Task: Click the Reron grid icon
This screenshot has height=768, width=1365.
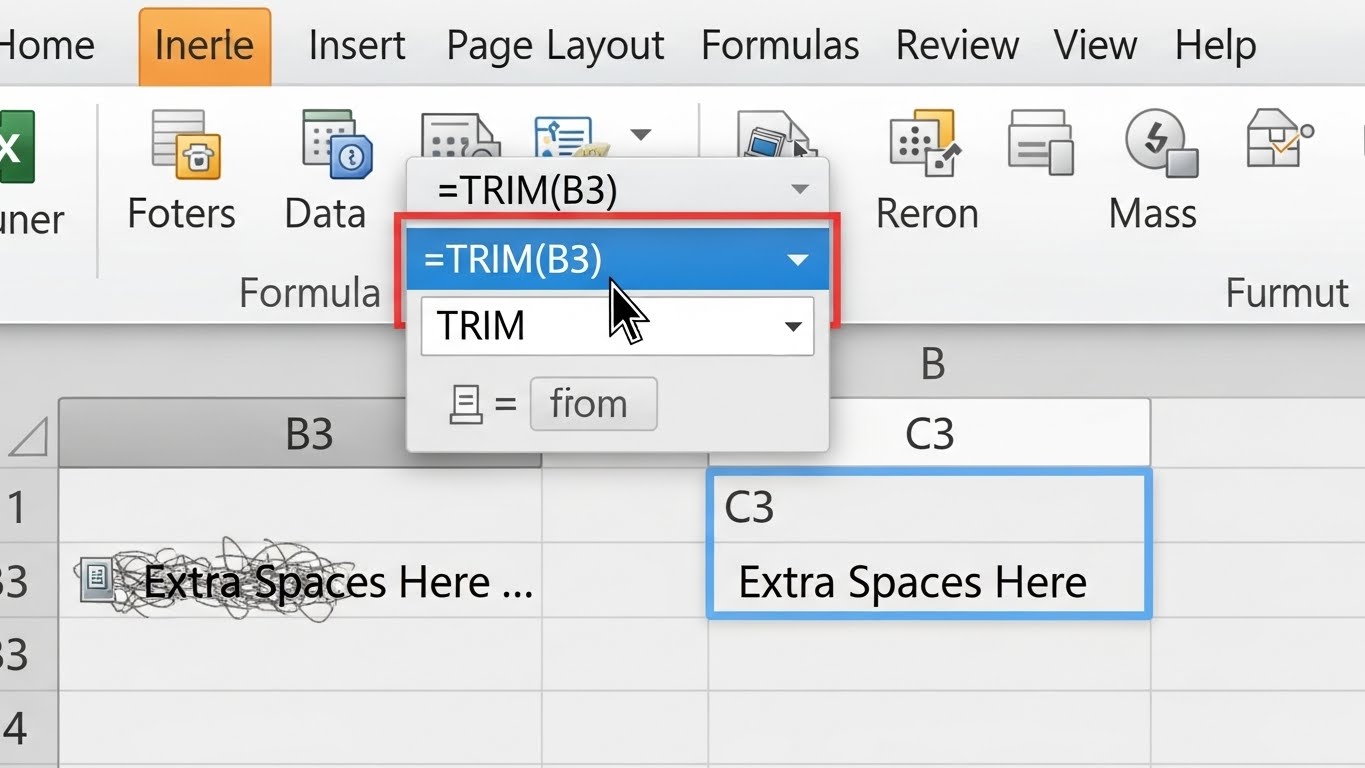Action: (x=924, y=143)
